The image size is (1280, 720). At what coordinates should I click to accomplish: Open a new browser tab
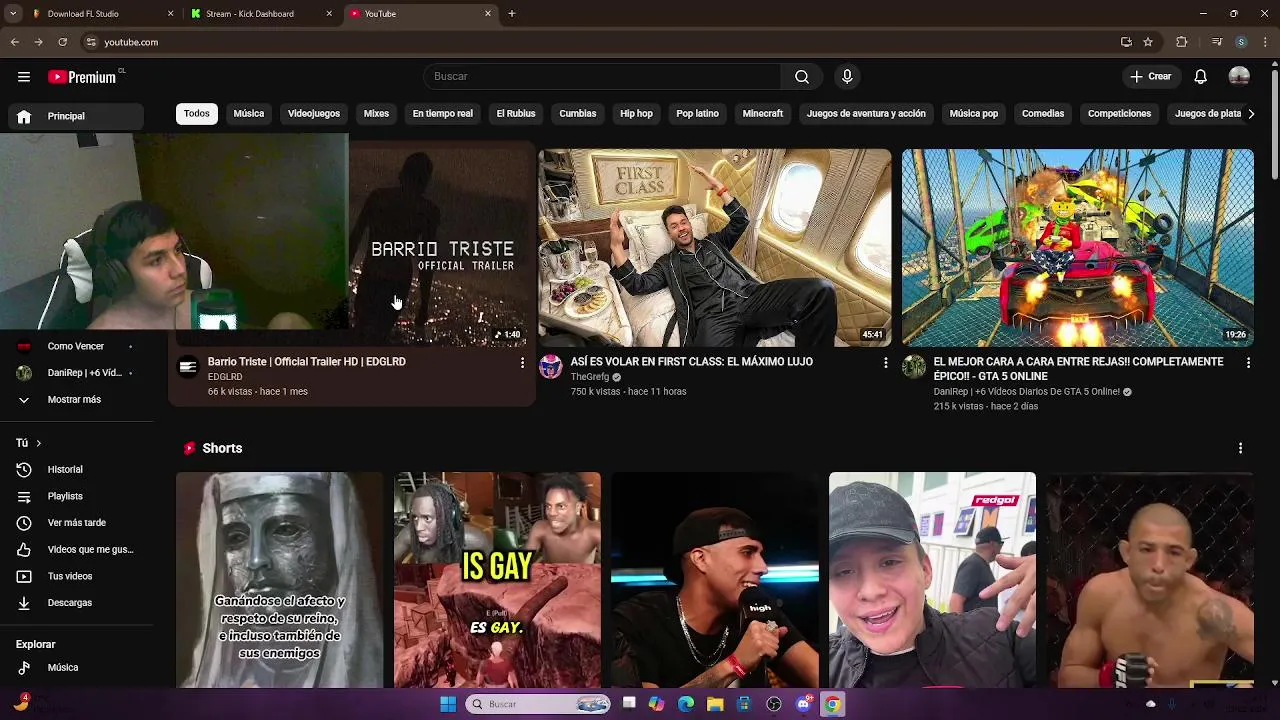click(x=512, y=14)
